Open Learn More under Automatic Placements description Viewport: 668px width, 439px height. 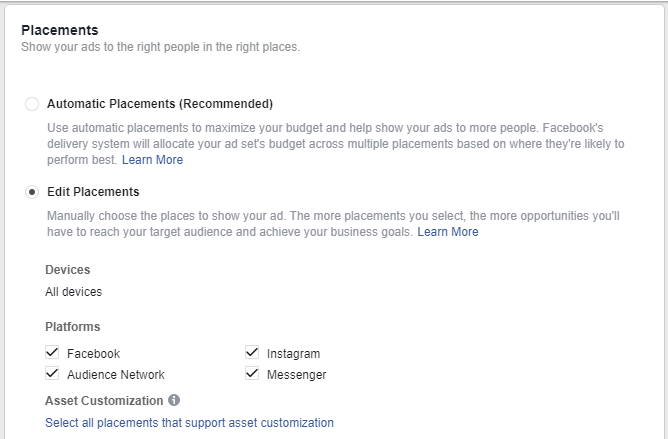click(x=153, y=160)
